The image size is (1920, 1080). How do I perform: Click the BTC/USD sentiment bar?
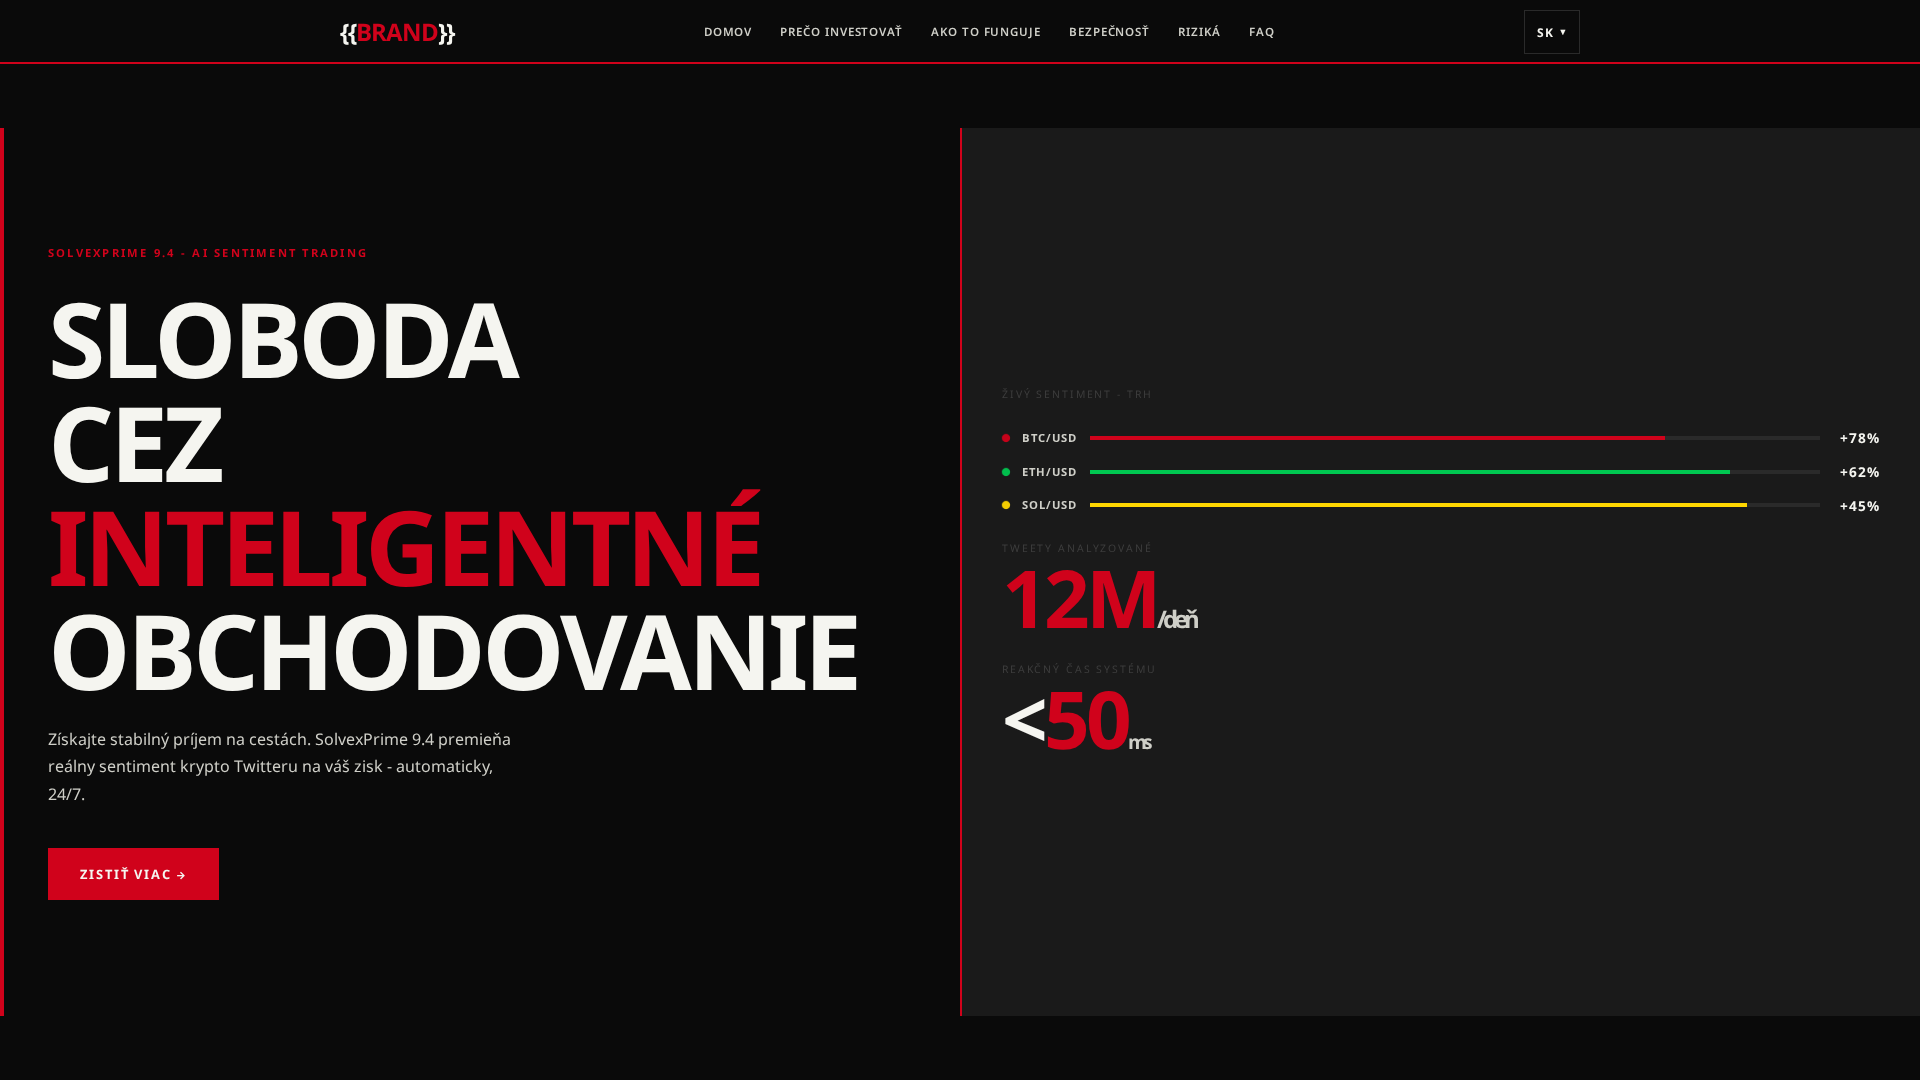[x=1454, y=438]
